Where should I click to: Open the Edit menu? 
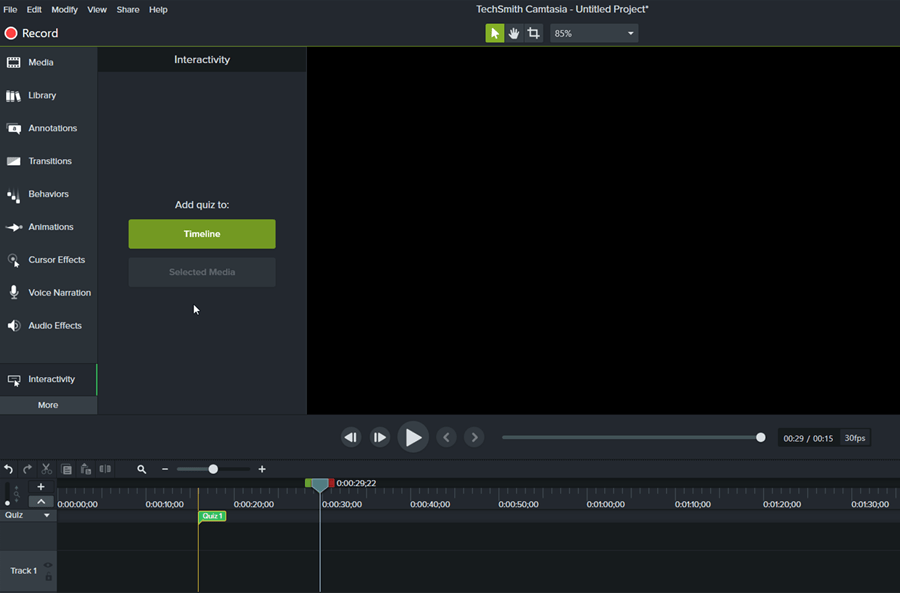[x=34, y=9]
